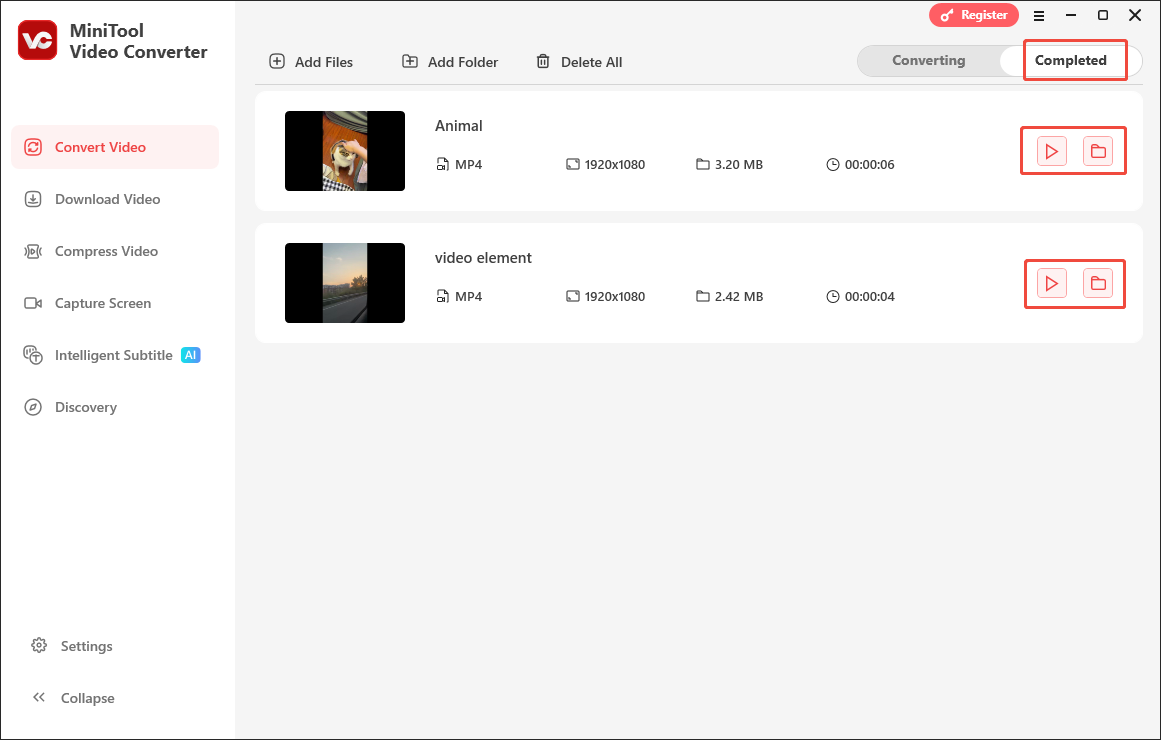Click the Animal video thumbnail

pyautogui.click(x=344, y=151)
